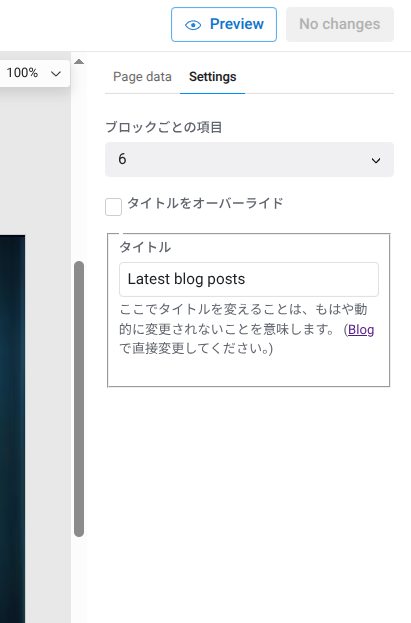Enable the タイトルをオーバーライド checkbox
Viewport: 411px width, 623px height.
click(113, 207)
